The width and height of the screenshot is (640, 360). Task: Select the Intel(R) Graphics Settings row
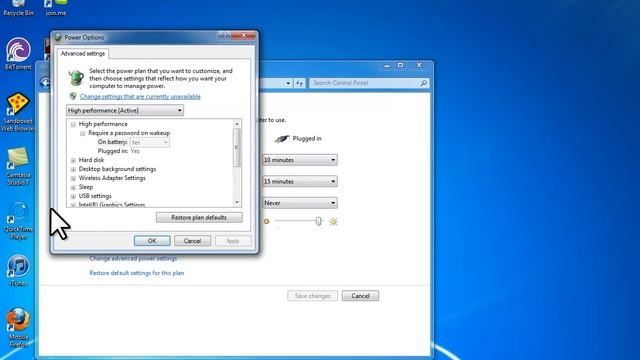pos(111,204)
